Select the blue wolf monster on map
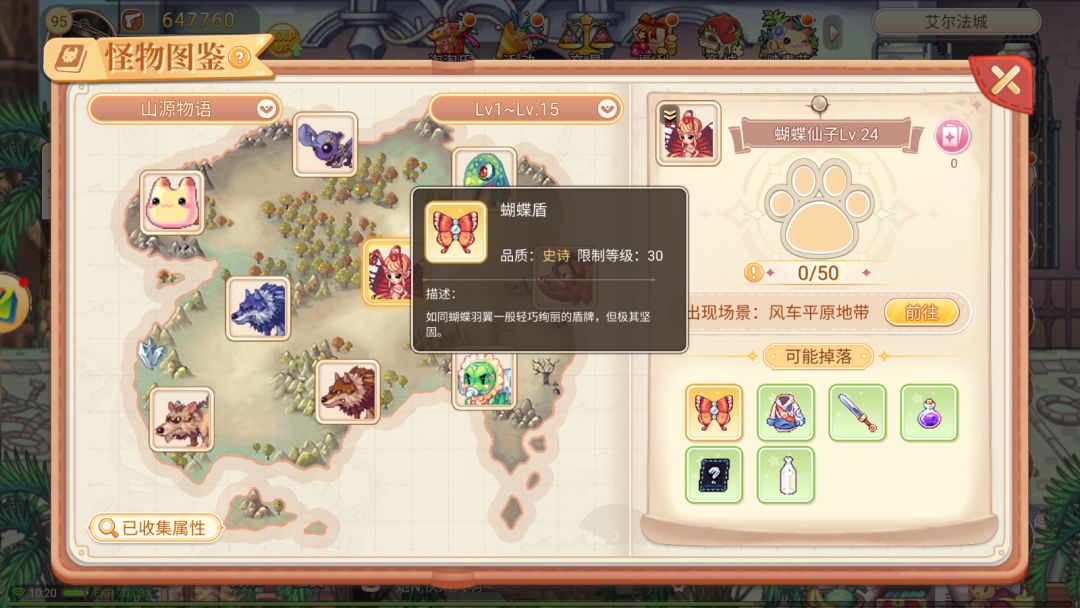Viewport: 1080px width, 608px height. (x=258, y=308)
